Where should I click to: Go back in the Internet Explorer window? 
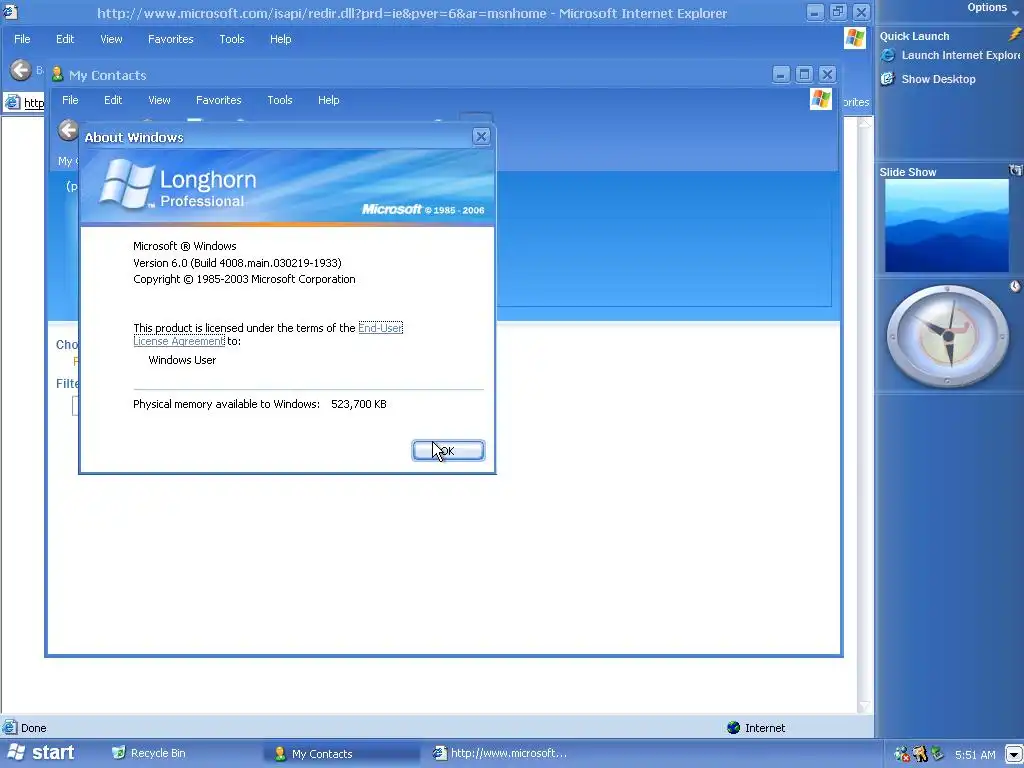pyautogui.click(x=20, y=70)
